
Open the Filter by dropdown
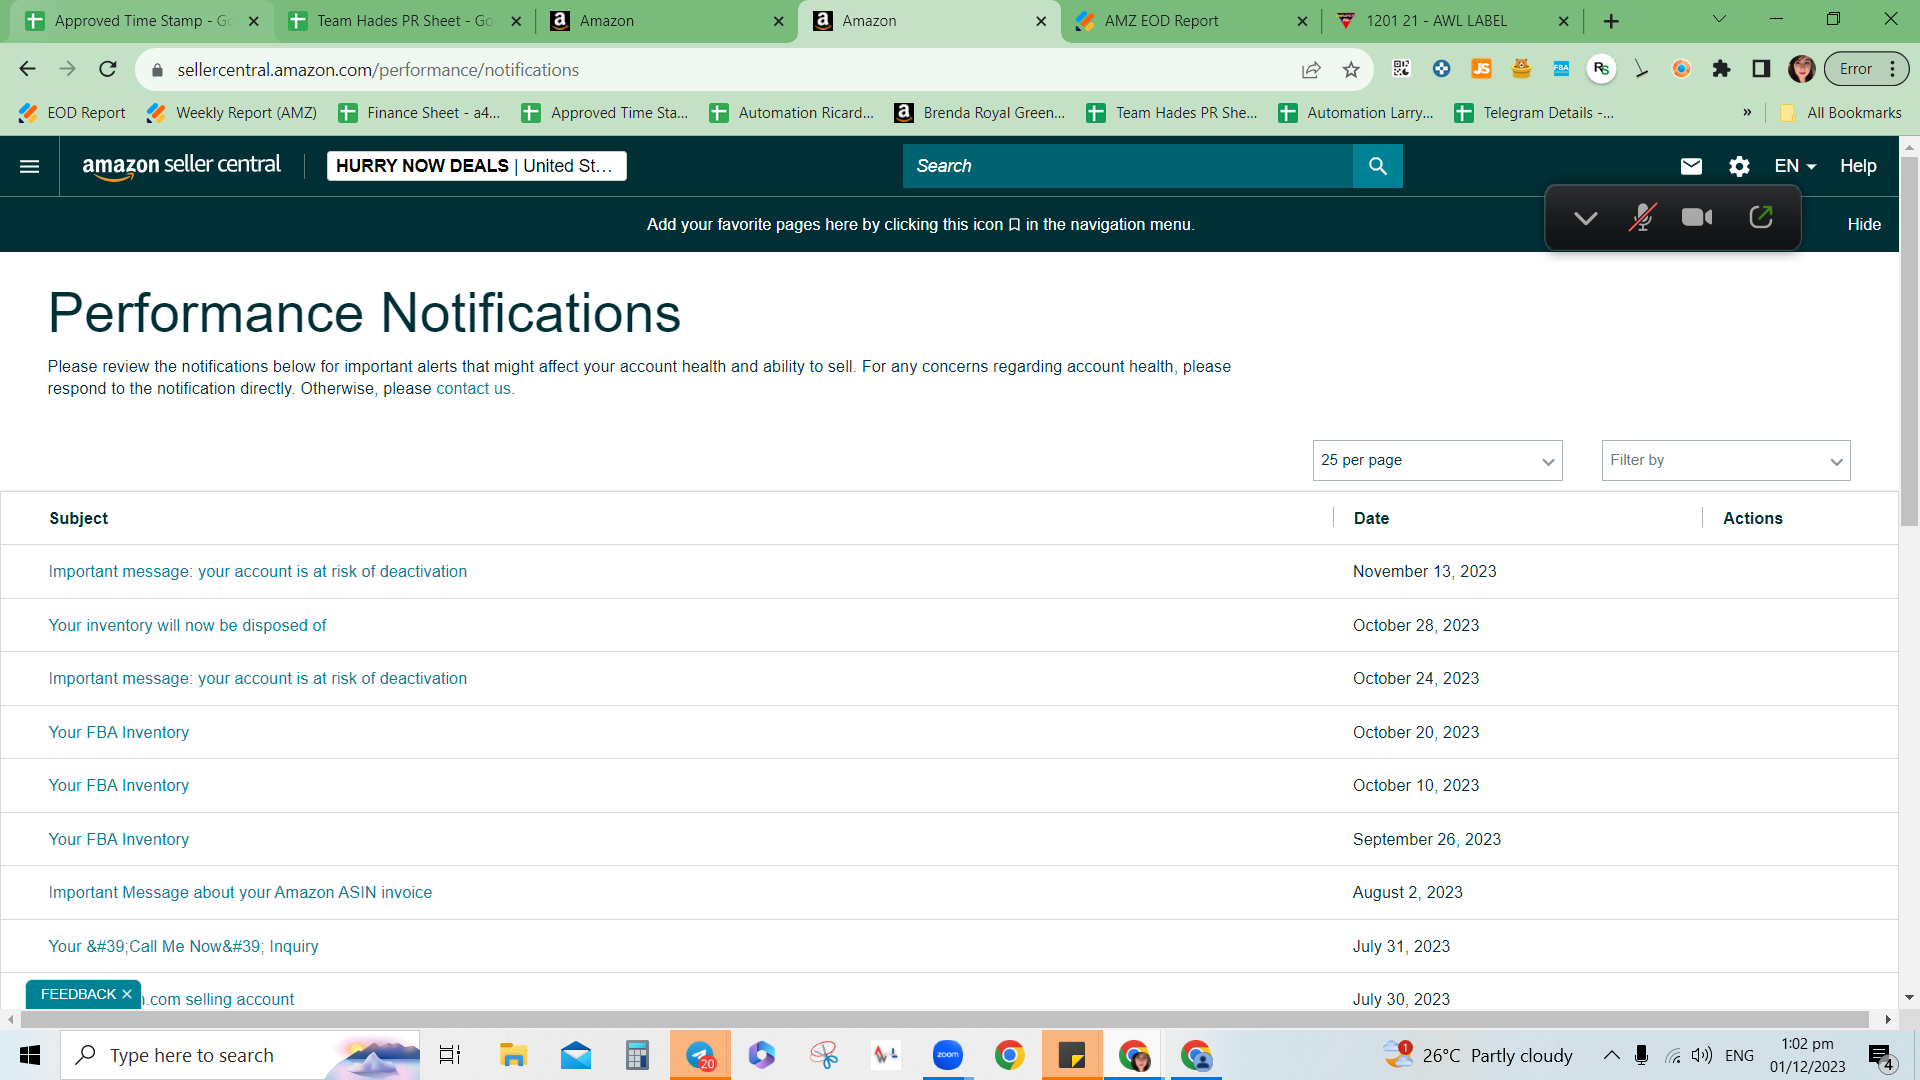(x=1726, y=460)
